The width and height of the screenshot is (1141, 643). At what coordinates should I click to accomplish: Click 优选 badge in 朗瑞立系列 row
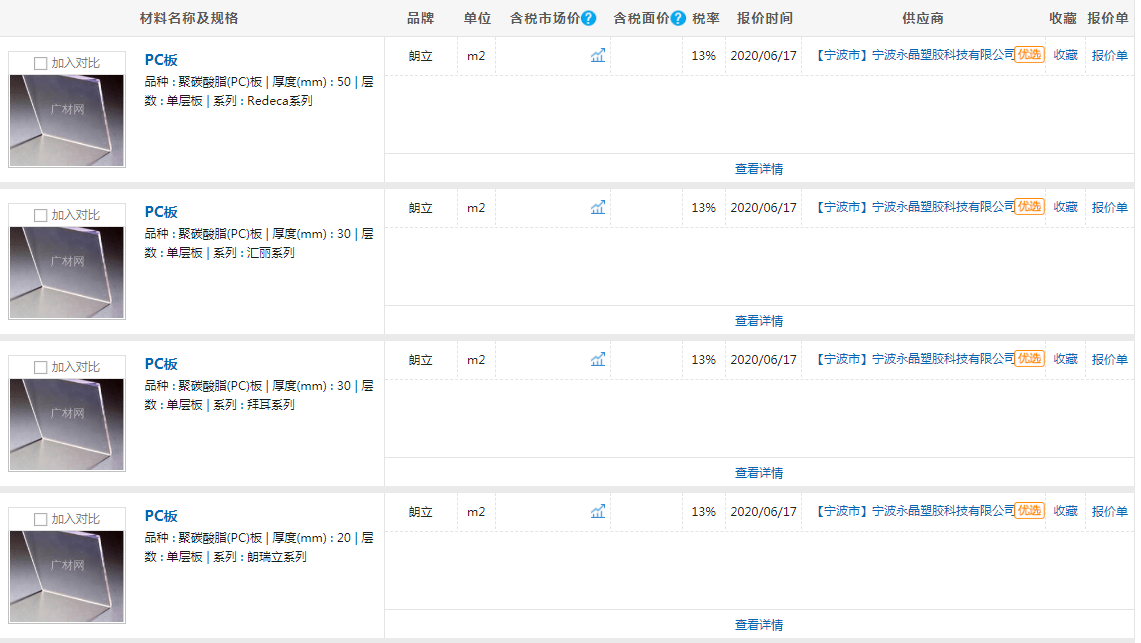pyautogui.click(x=1030, y=511)
